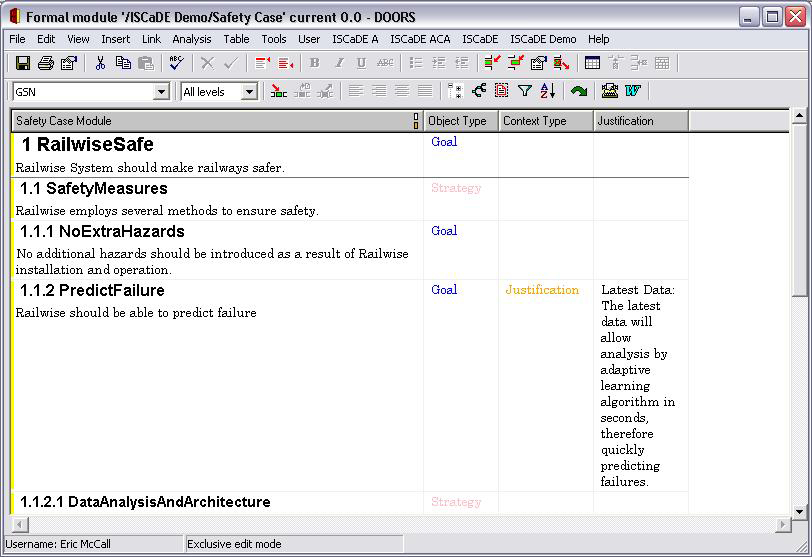Click the delete object red X icon
The image size is (812, 557).
coord(561,63)
